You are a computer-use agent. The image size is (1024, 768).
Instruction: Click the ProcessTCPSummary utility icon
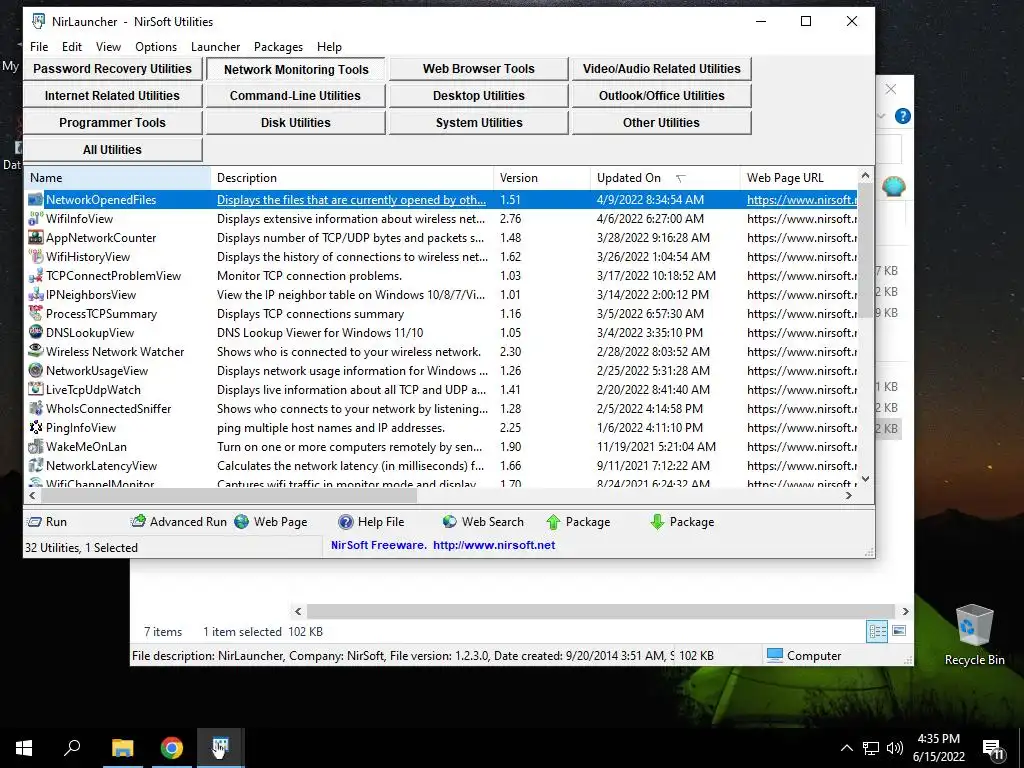click(x=35, y=313)
